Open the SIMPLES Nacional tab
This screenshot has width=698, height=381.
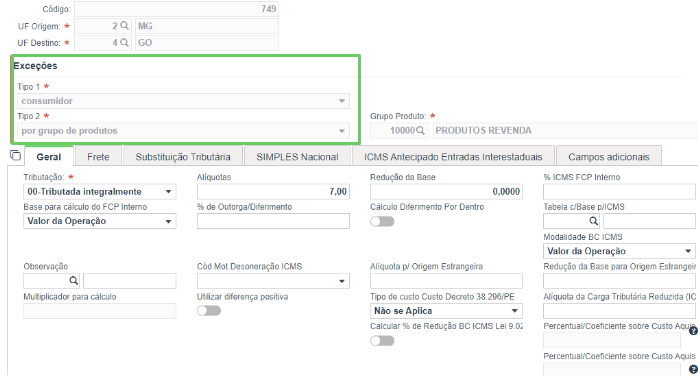click(x=297, y=157)
